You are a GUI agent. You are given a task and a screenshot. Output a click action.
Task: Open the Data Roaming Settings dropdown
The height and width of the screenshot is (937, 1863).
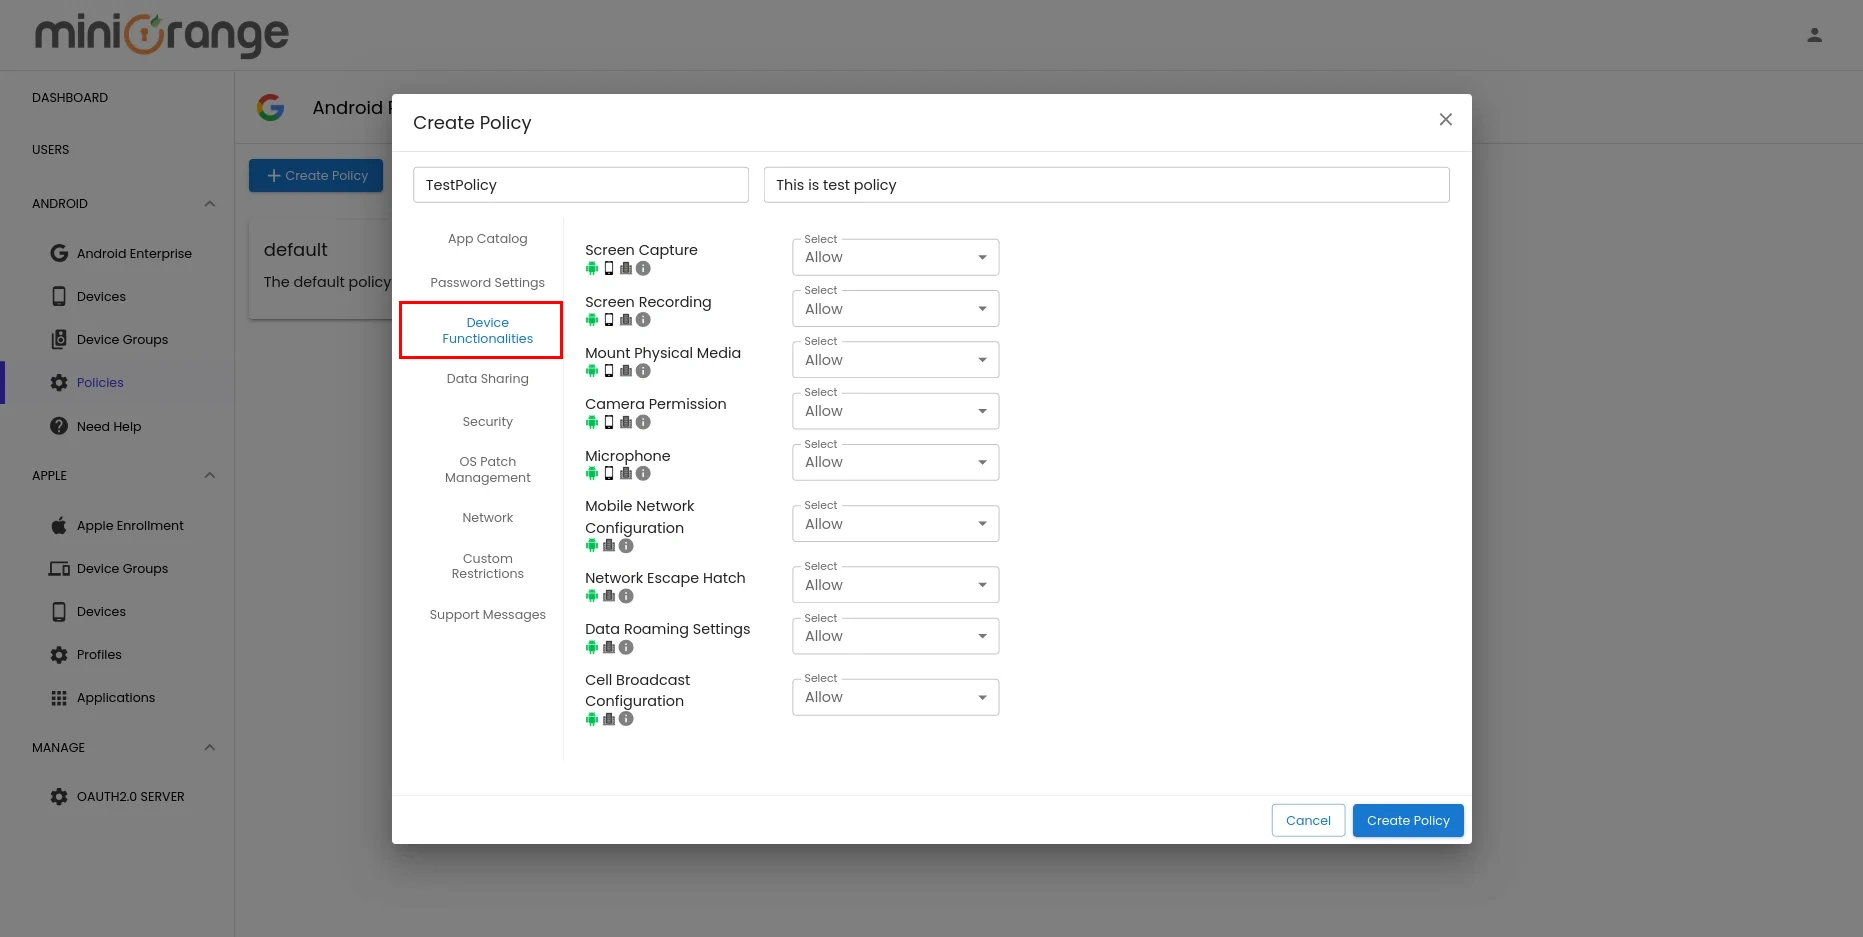tap(894, 636)
